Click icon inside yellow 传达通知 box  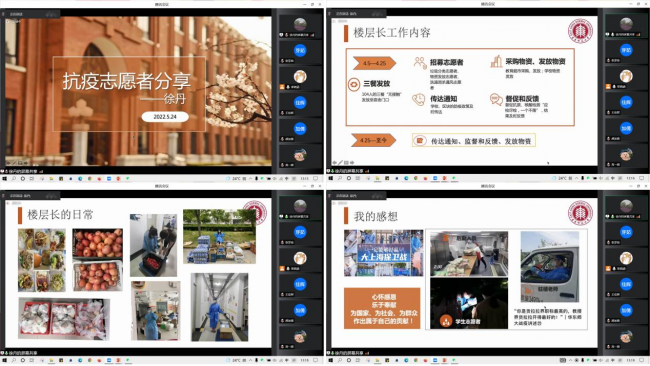(x=420, y=141)
